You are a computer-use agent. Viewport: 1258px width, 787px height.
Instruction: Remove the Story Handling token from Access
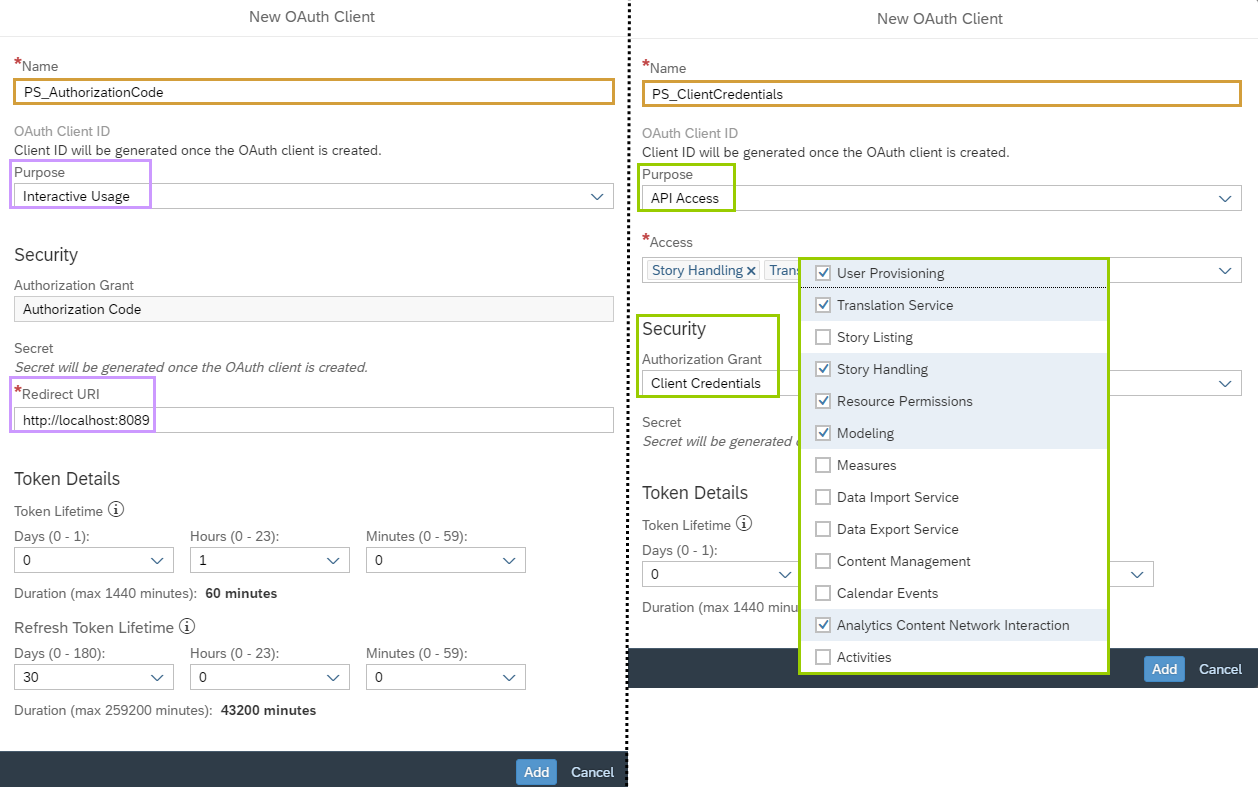click(751, 271)
